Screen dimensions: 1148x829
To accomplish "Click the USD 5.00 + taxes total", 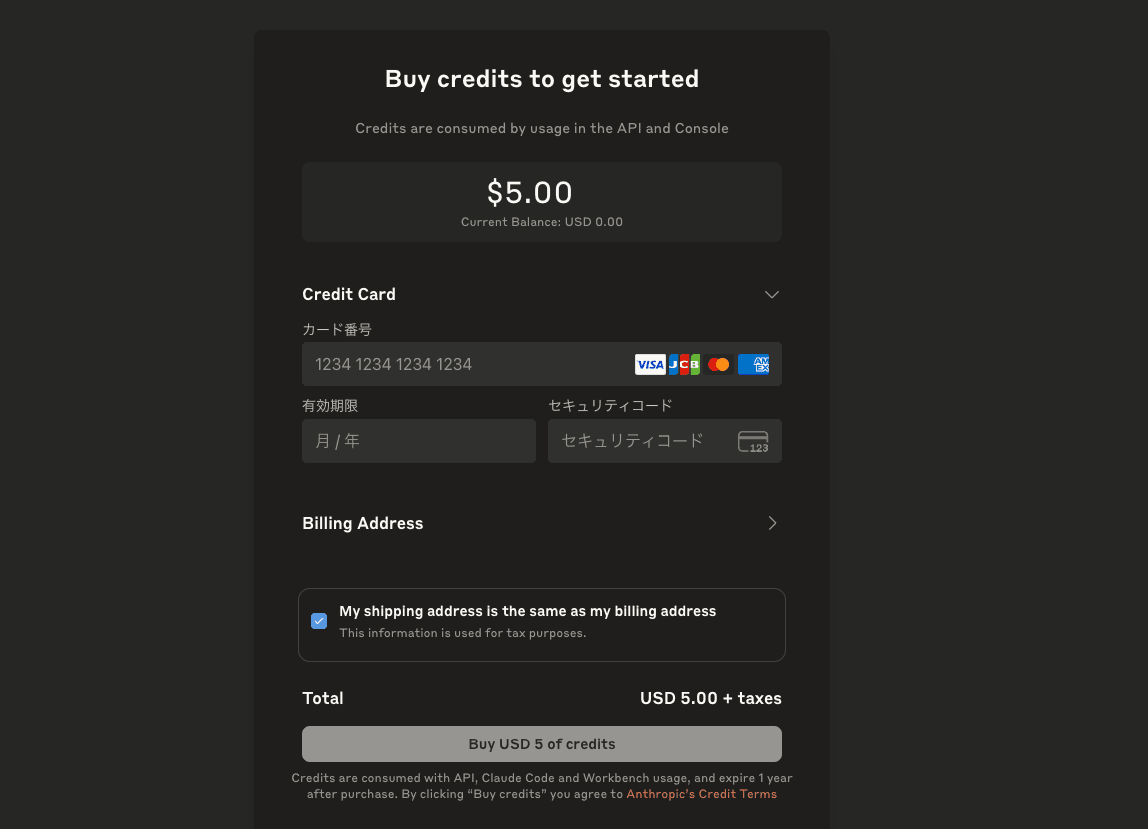I will pyautogui.click(x=710, y=698).
